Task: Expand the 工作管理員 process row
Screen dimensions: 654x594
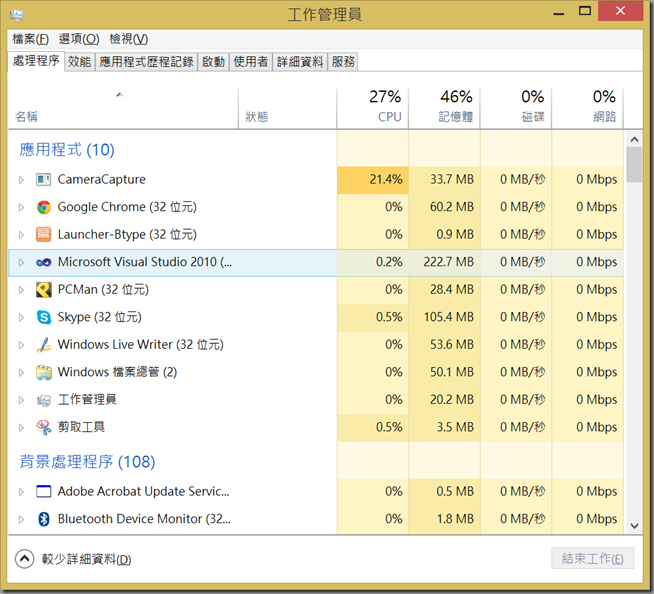Action: [x=21, y=400]
